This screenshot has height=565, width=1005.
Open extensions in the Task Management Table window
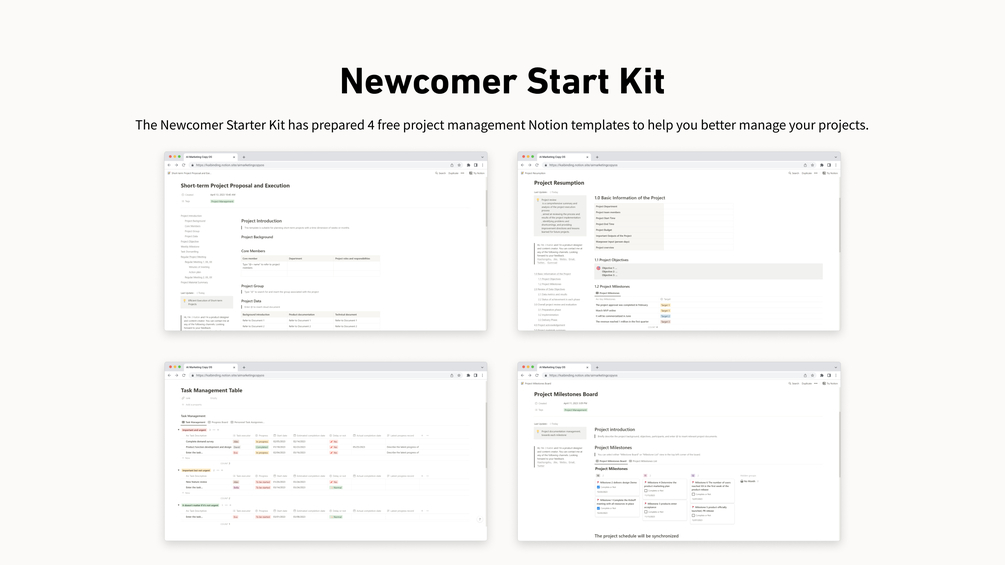point(469,375)
